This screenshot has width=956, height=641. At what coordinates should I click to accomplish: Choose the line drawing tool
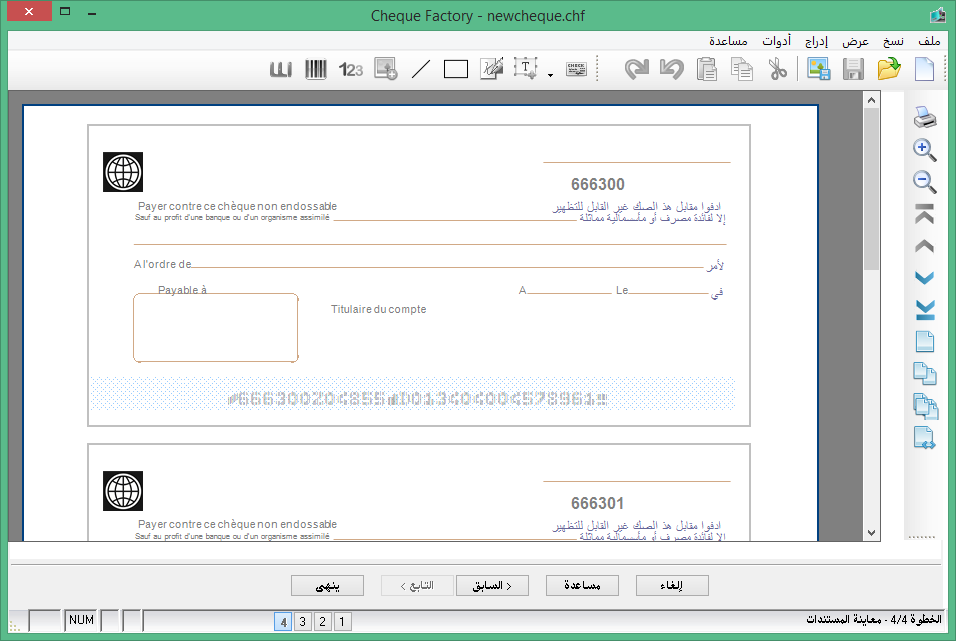point(421,69)
